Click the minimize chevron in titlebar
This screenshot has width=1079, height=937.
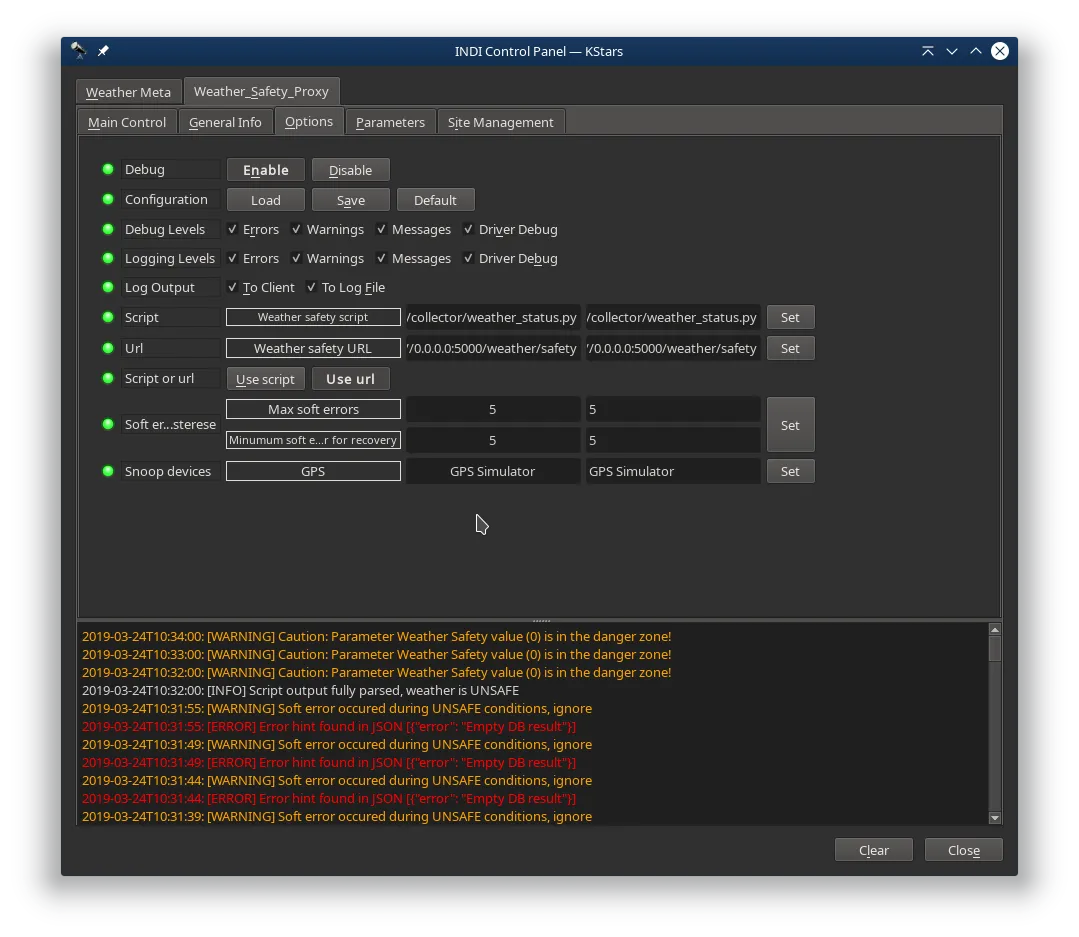952,51
